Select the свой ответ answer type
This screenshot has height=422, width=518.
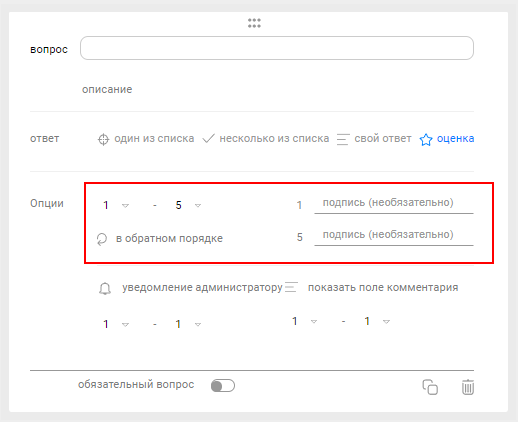click(383, 138)
